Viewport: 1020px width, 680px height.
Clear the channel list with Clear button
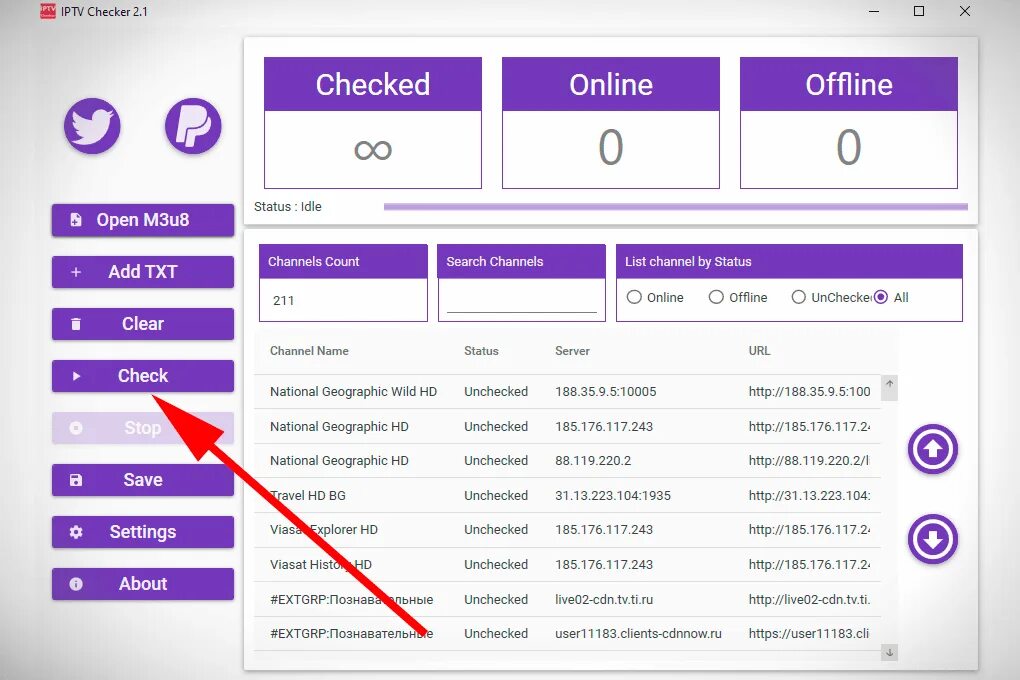click(x=143, y=324)
